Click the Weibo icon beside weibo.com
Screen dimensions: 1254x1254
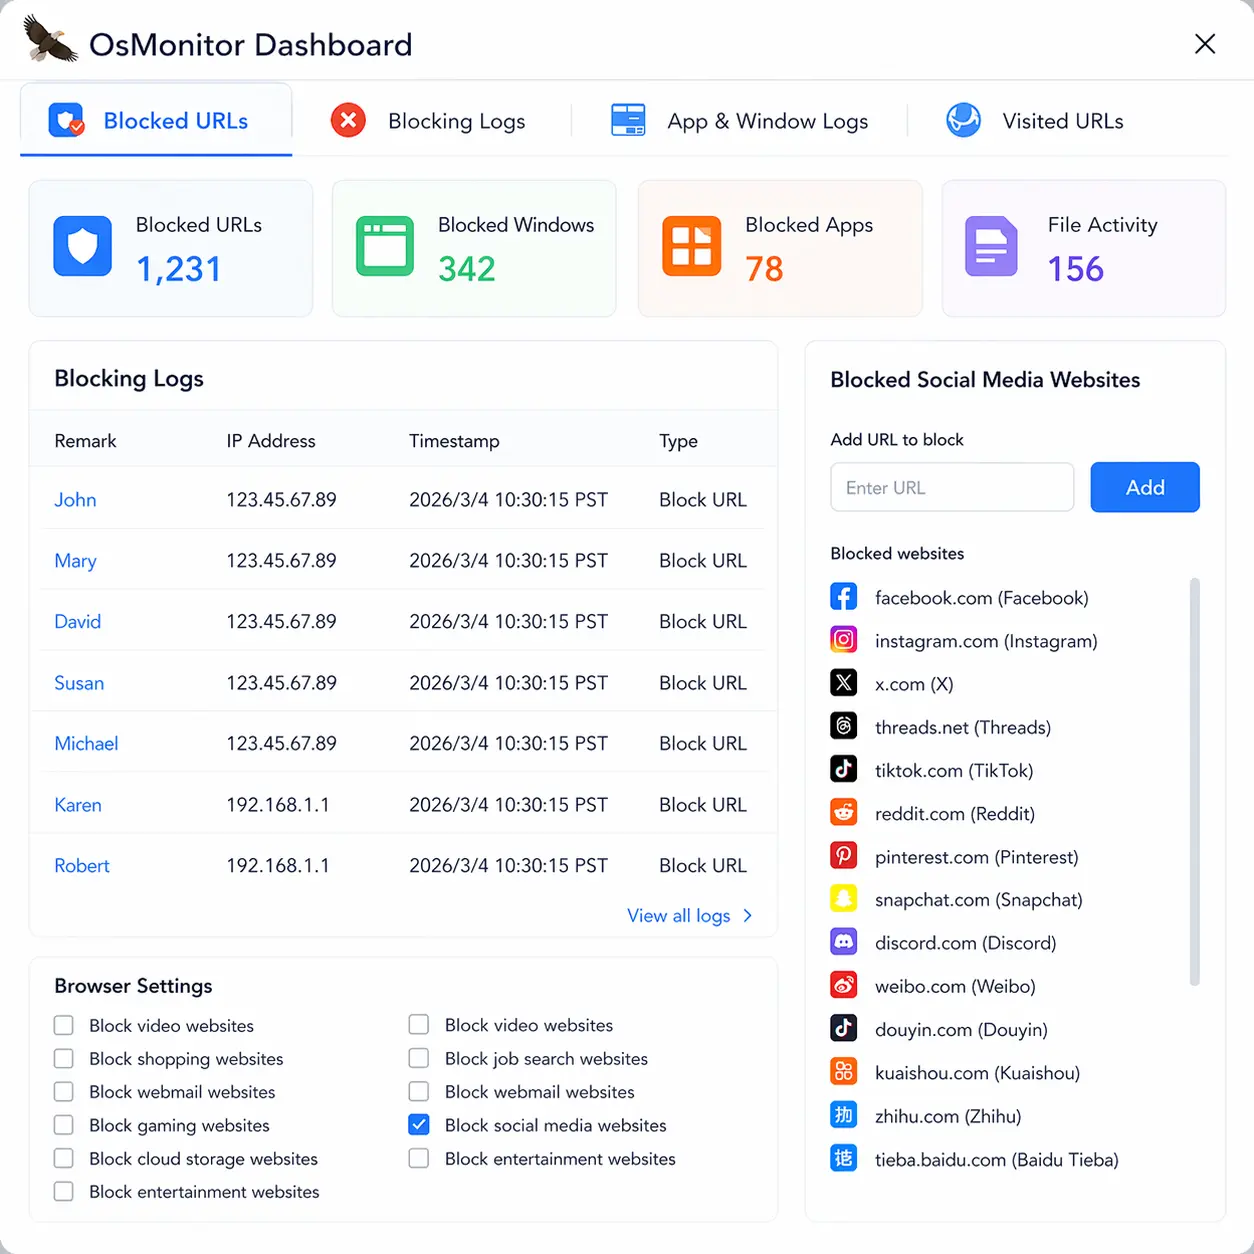click(844, 985)
